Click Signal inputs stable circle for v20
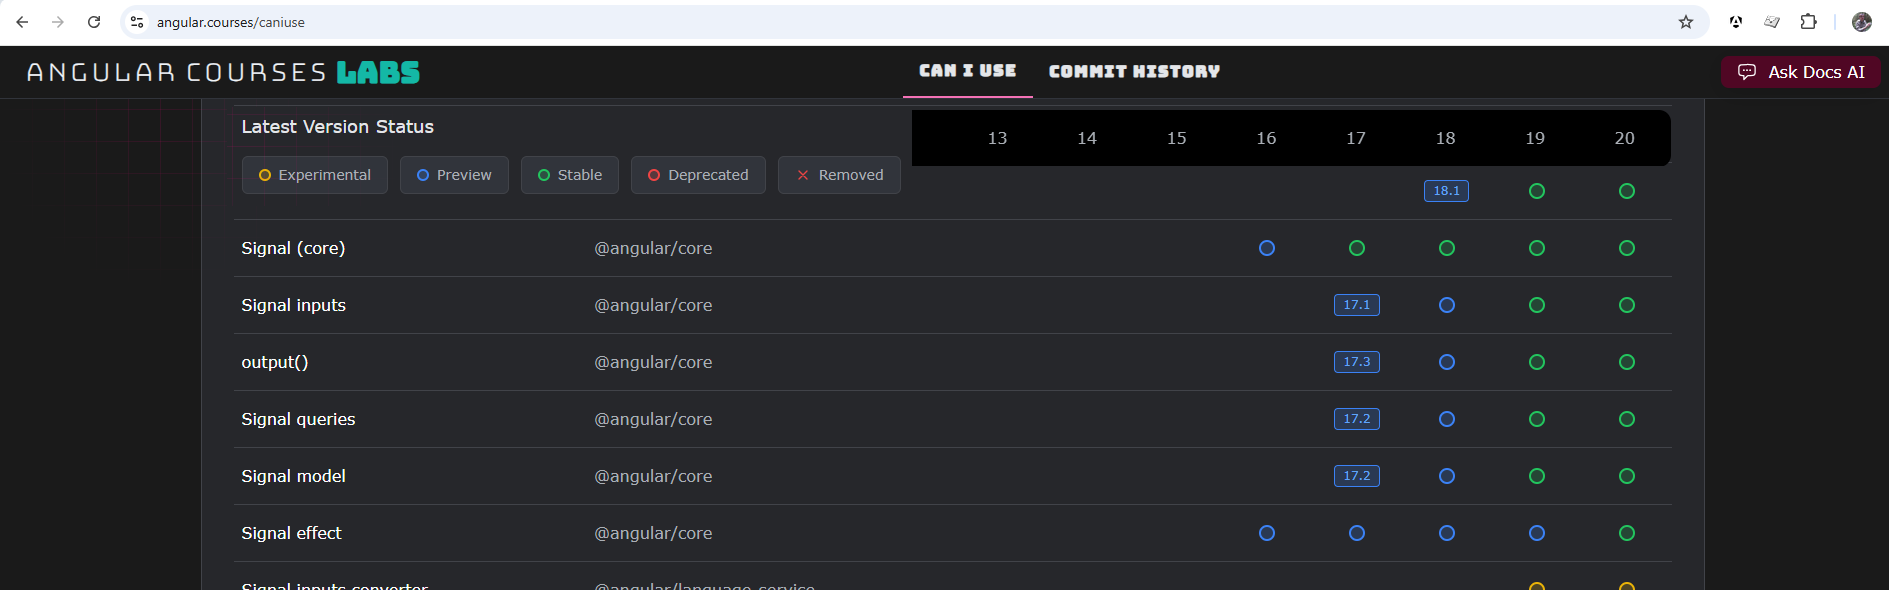Viewport: 1889px width, 590px height. pyautogui.click(x=1627, y=305)
